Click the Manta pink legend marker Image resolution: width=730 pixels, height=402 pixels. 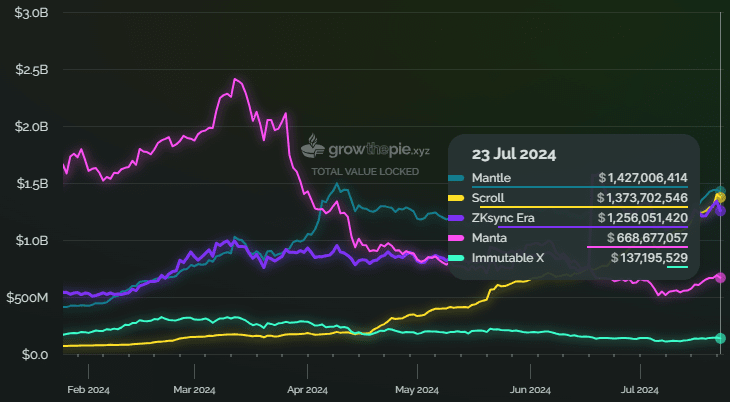456,238
